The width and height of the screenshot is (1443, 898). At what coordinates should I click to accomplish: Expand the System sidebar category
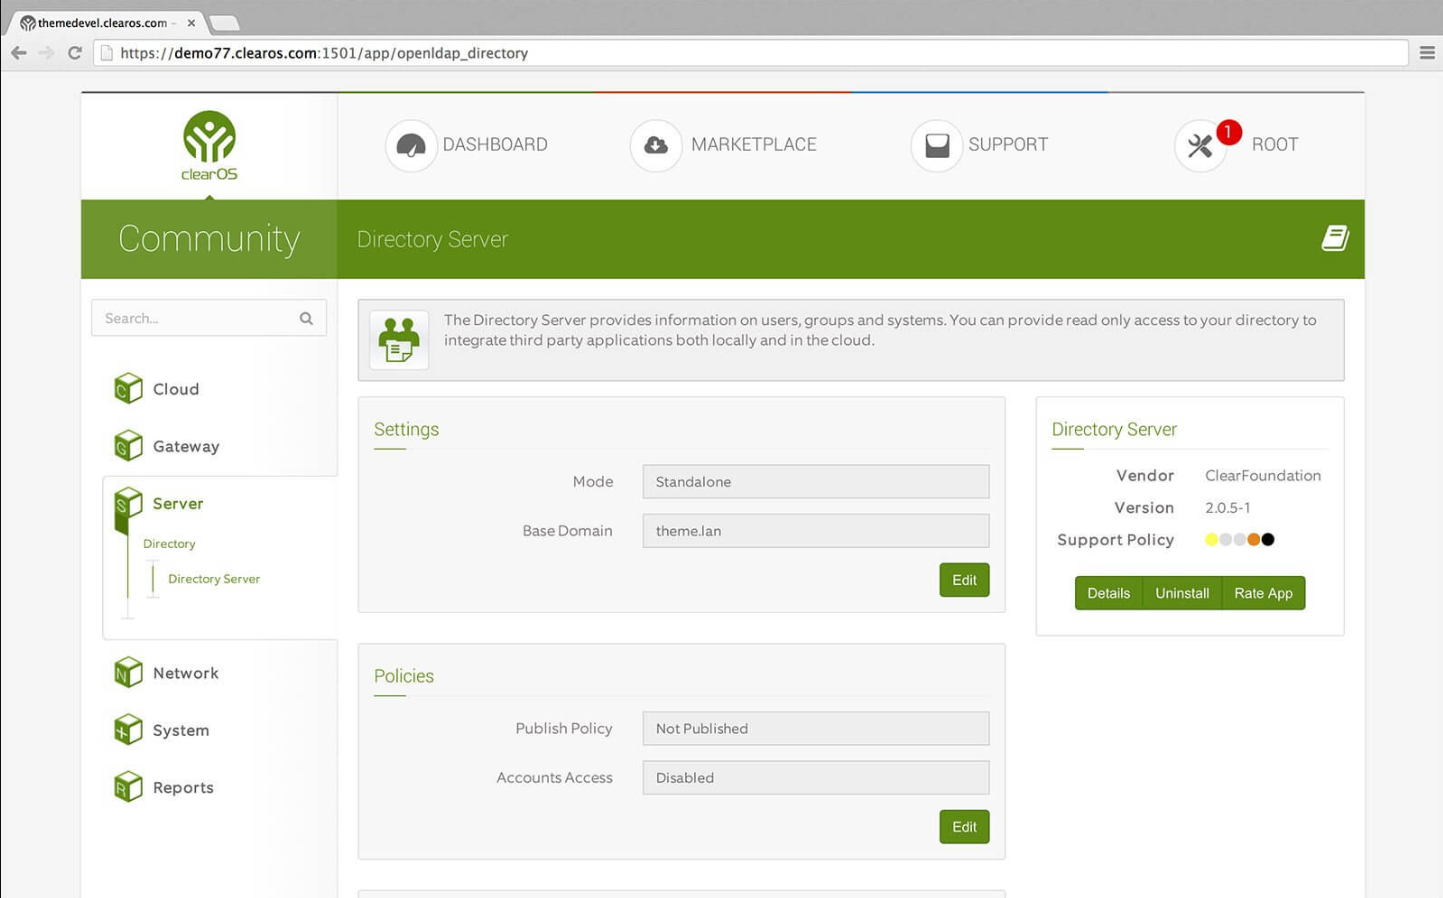click(180, 730)
